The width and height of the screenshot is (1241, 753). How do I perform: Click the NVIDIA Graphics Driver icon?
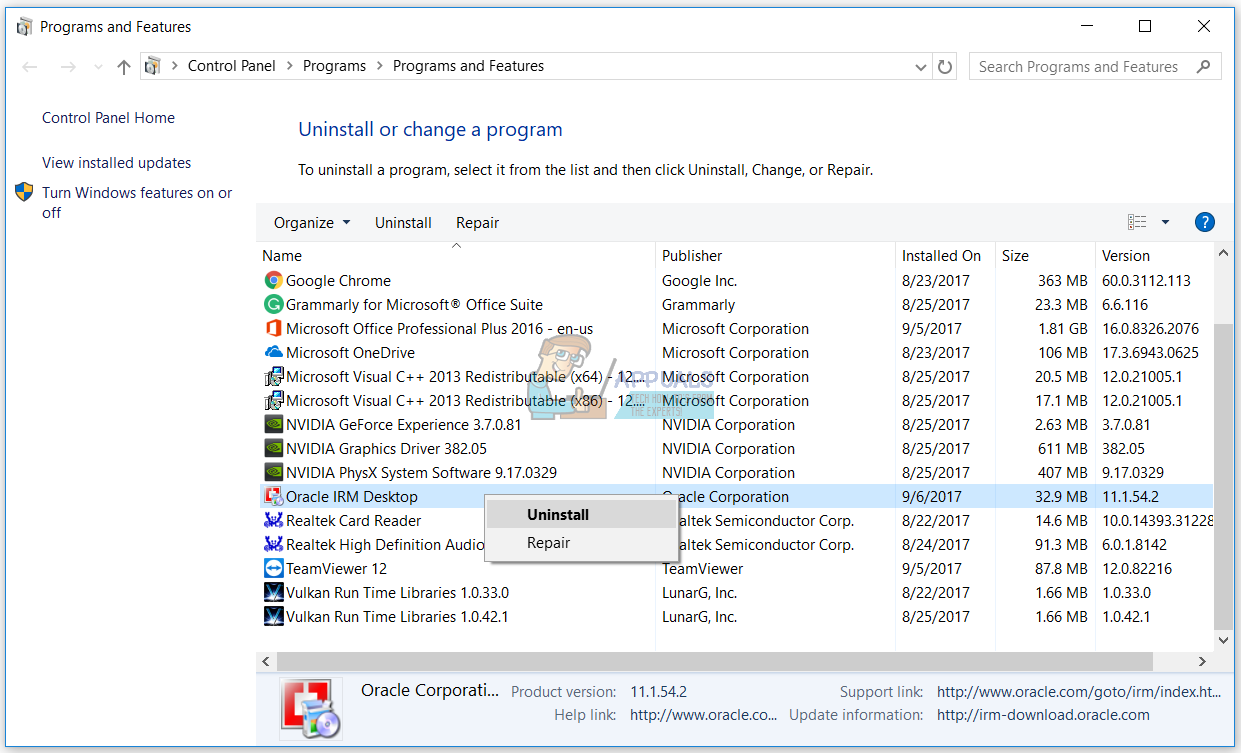(x=273, y=449)
